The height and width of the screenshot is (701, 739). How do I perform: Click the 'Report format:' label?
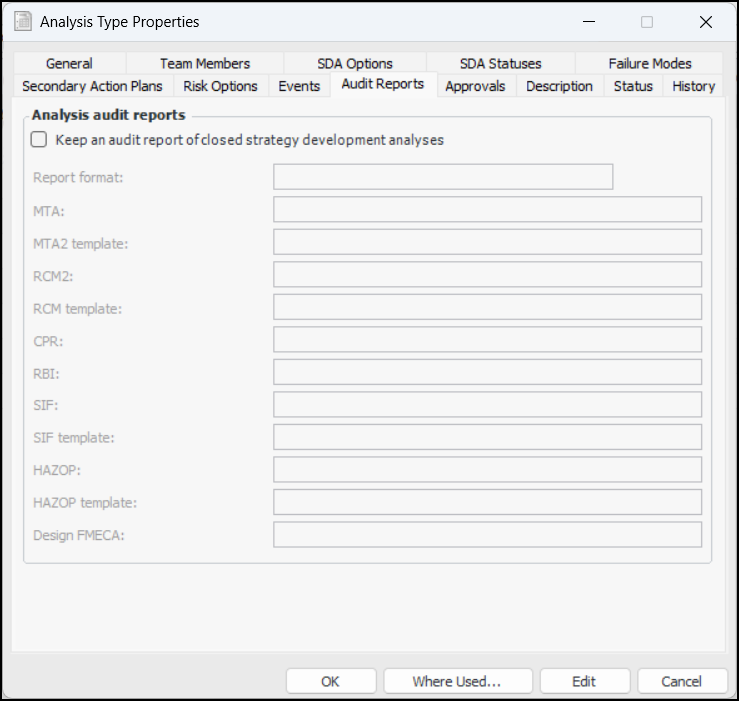(x=78, y=177)
